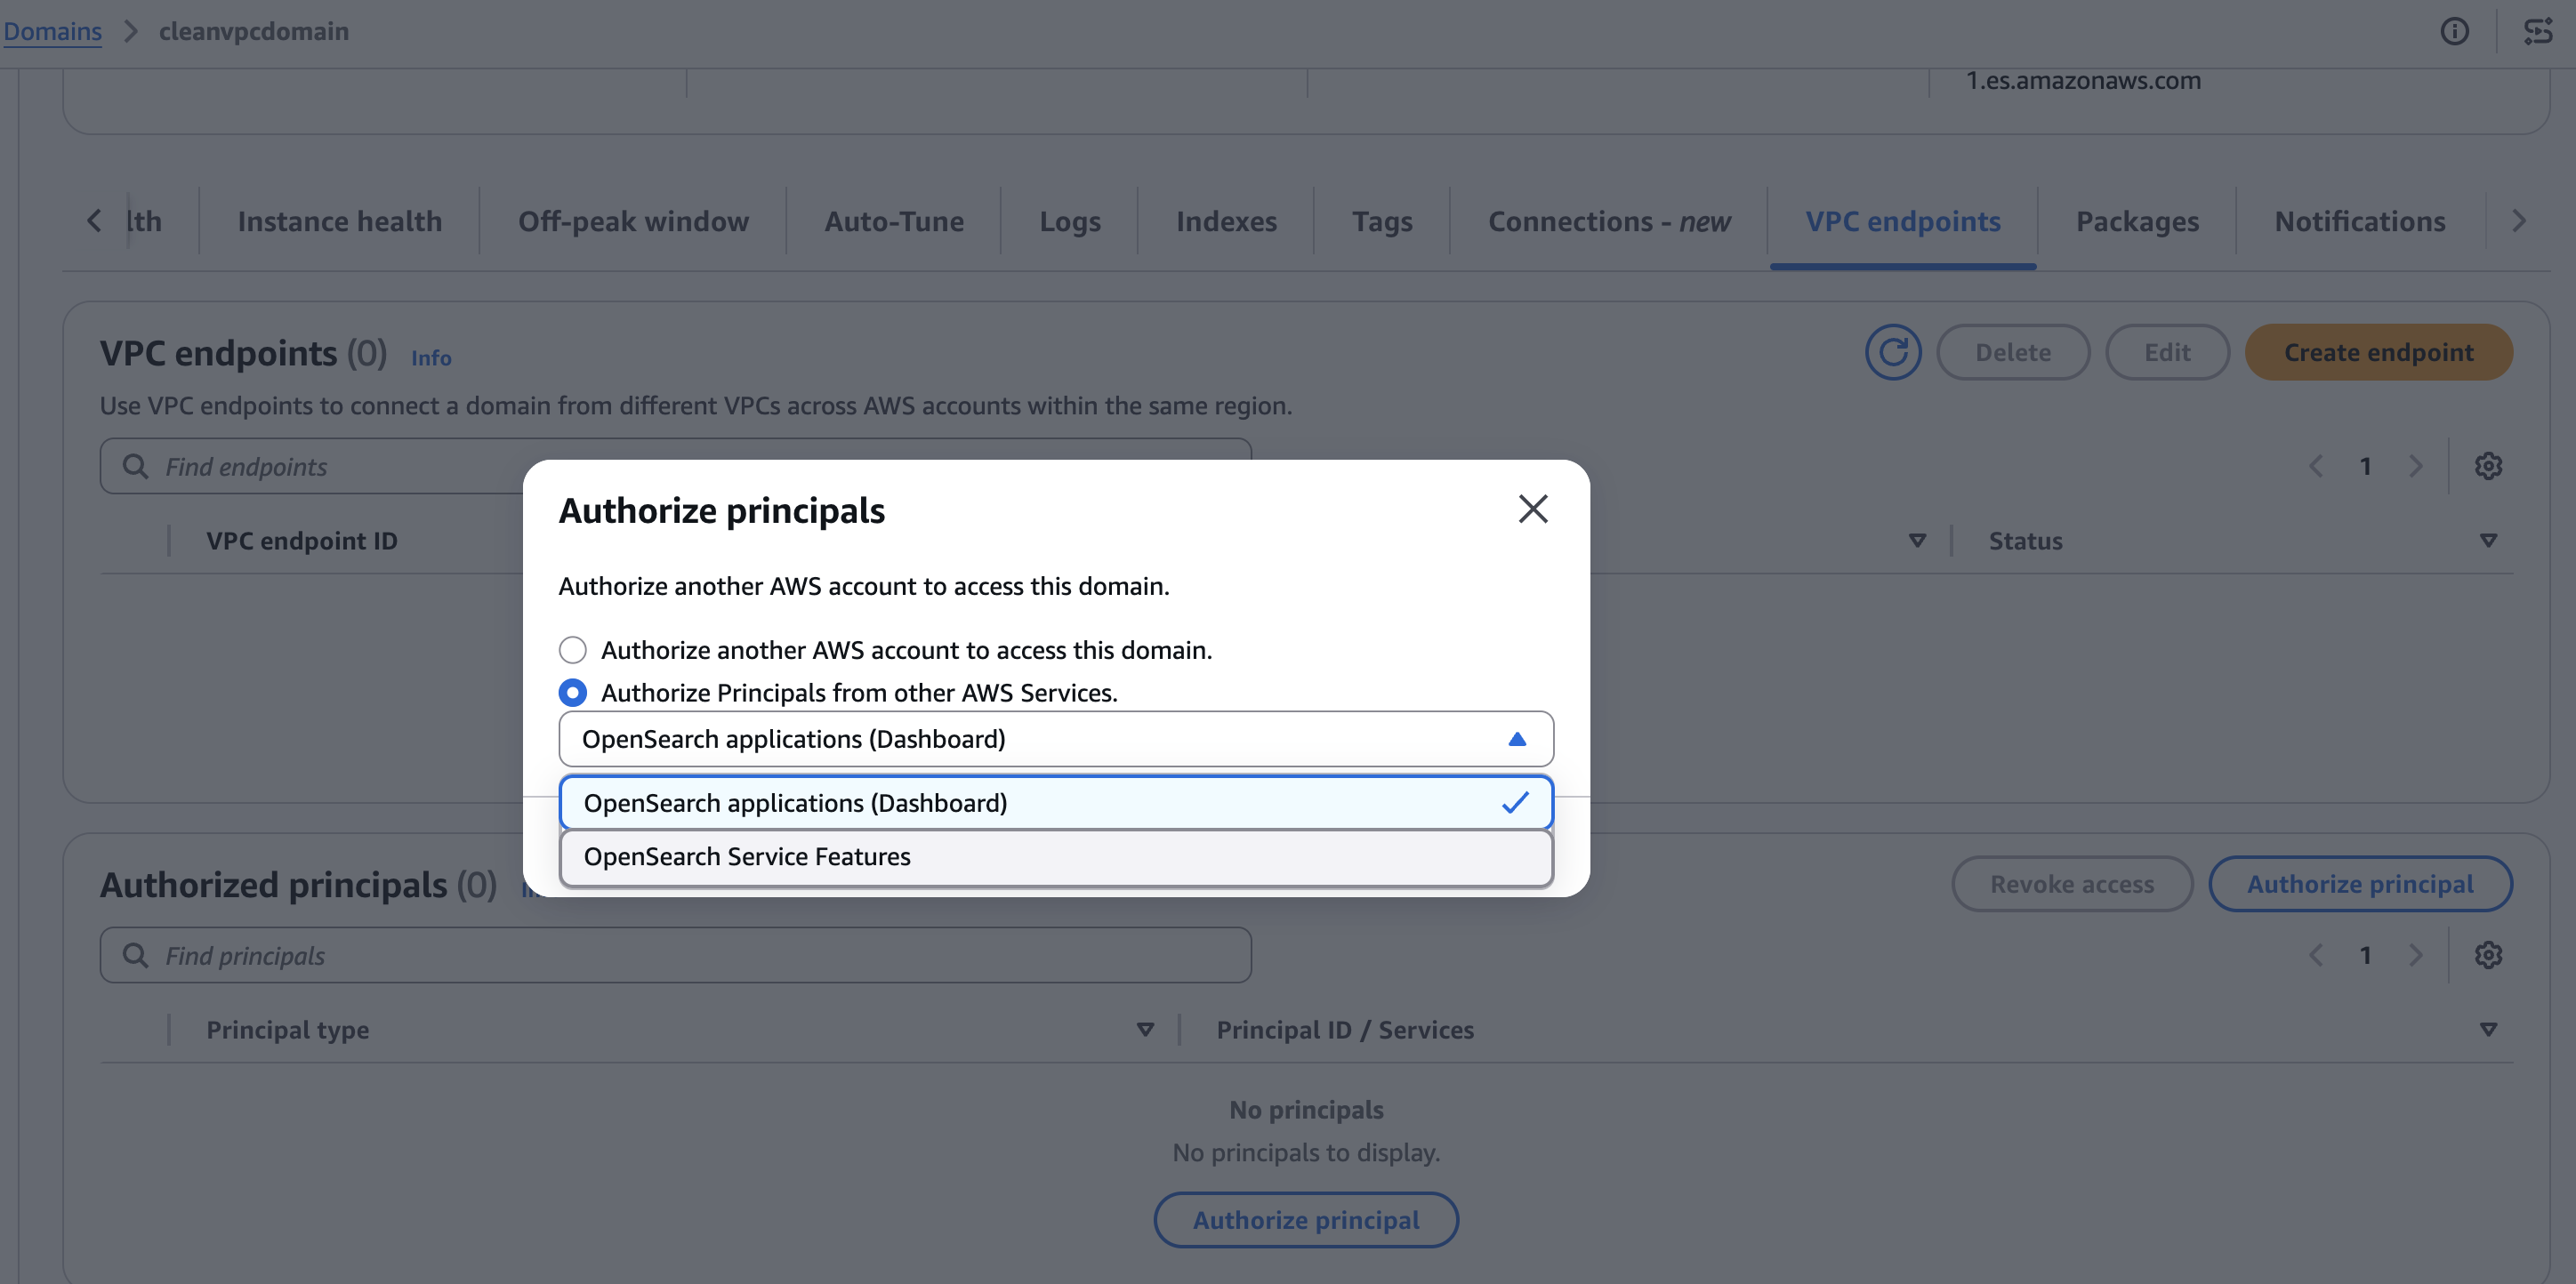
Task: Close the Authorize principals dialog
Action: pyautogui.click(x=1532, y=509)
